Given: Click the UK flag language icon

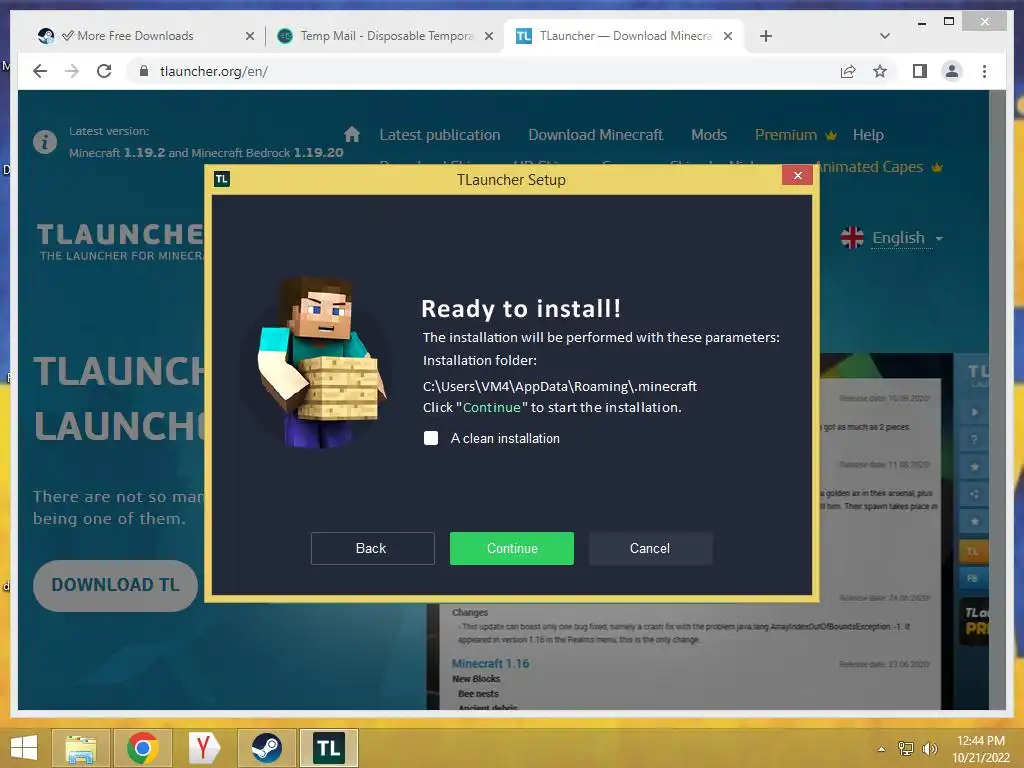Looking at the screenshot, I should [x=852, y=238].
